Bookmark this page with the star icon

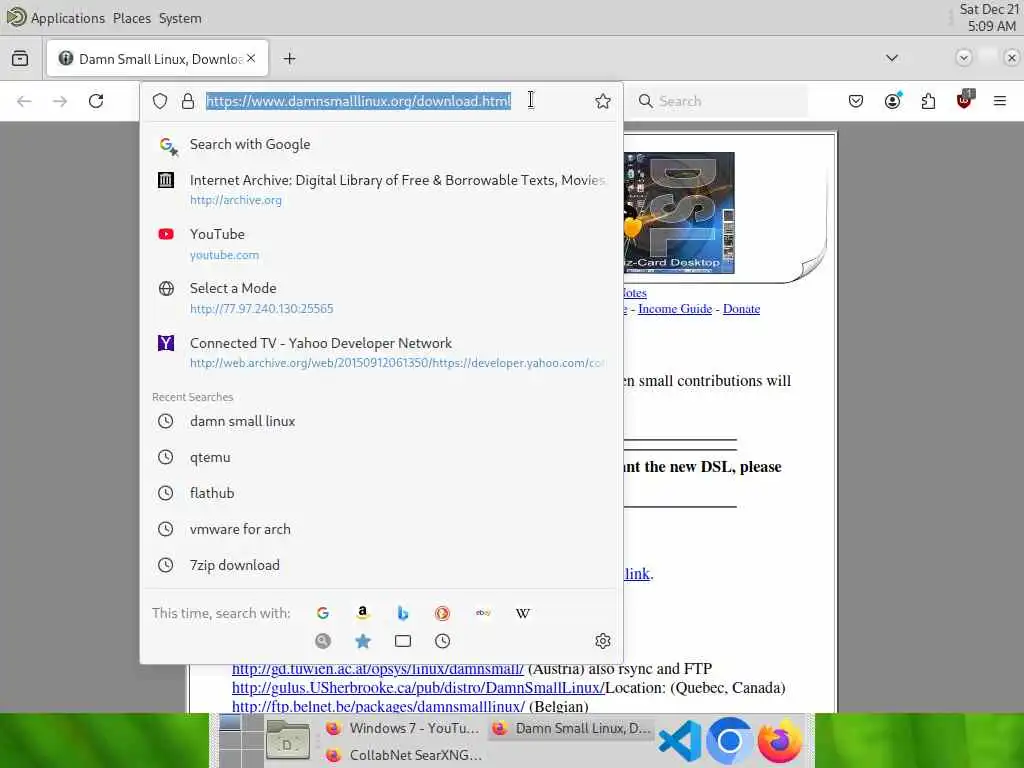(x=603, y=101)
